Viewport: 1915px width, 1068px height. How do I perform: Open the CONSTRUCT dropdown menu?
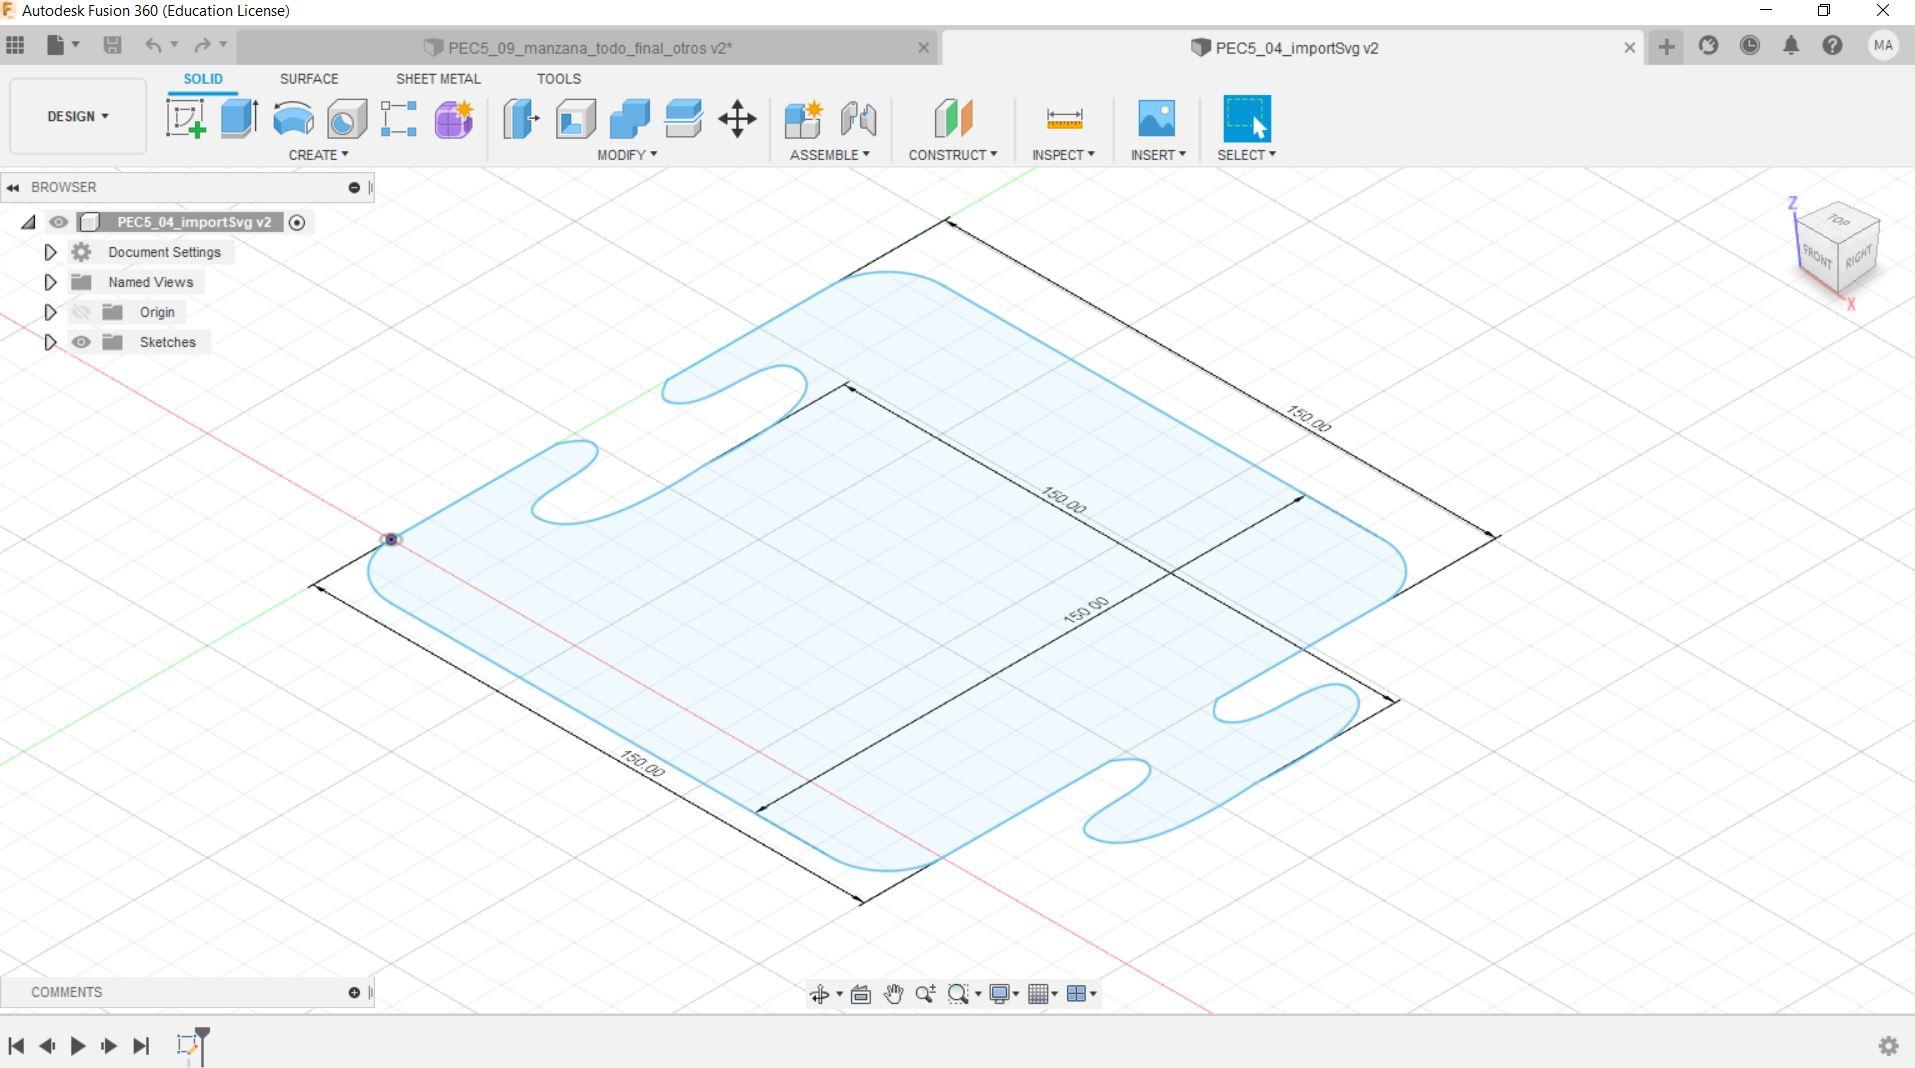(953, 155)
